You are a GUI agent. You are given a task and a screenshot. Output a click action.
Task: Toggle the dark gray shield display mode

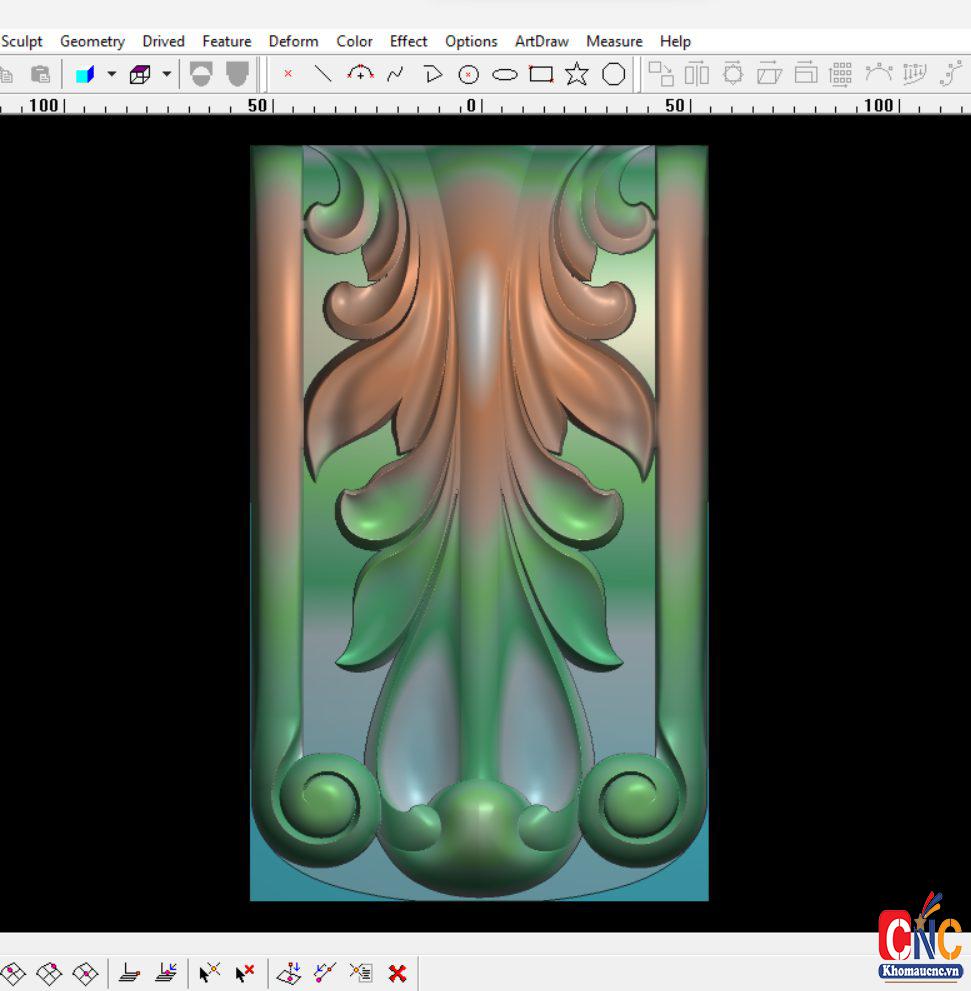coord(237,75)
